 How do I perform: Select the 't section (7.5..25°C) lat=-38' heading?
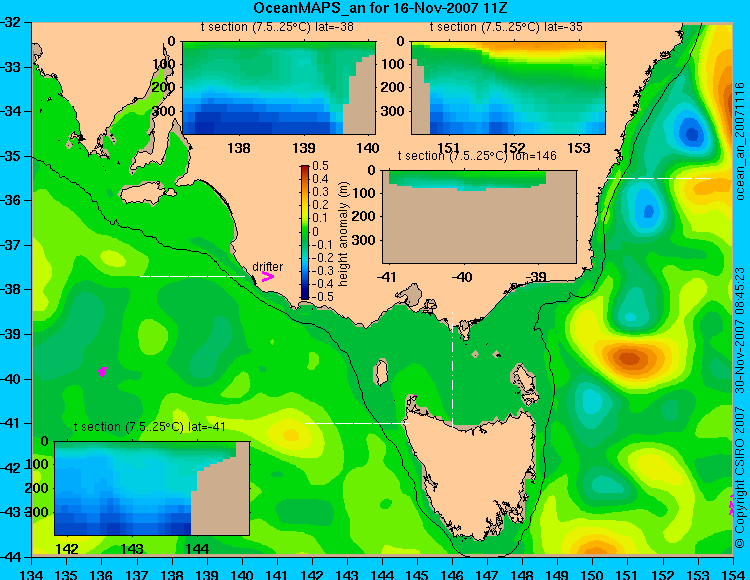coord(277,27)
